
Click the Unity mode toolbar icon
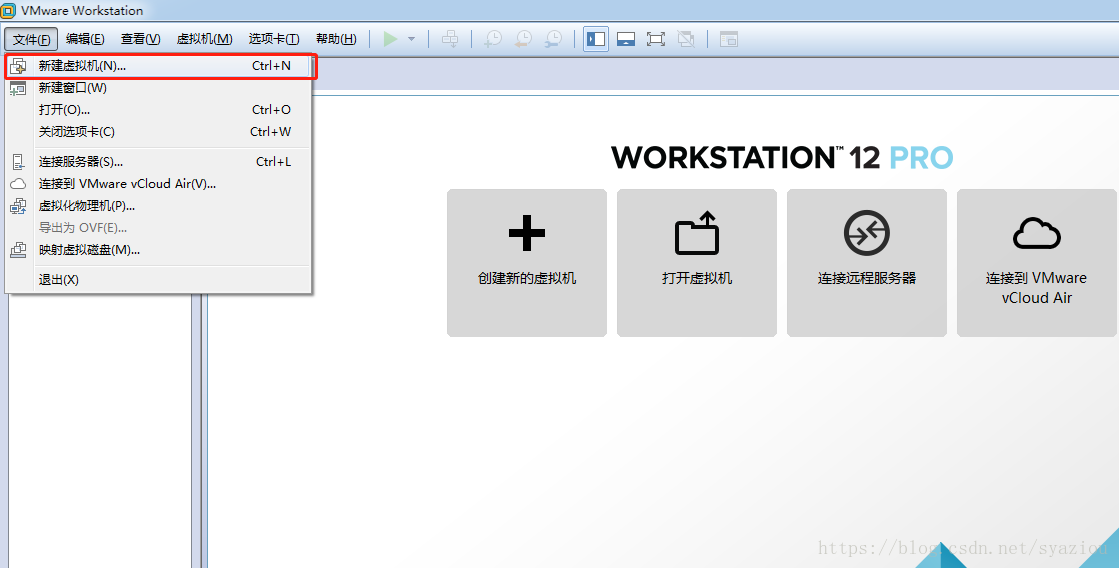pos(686,39)
